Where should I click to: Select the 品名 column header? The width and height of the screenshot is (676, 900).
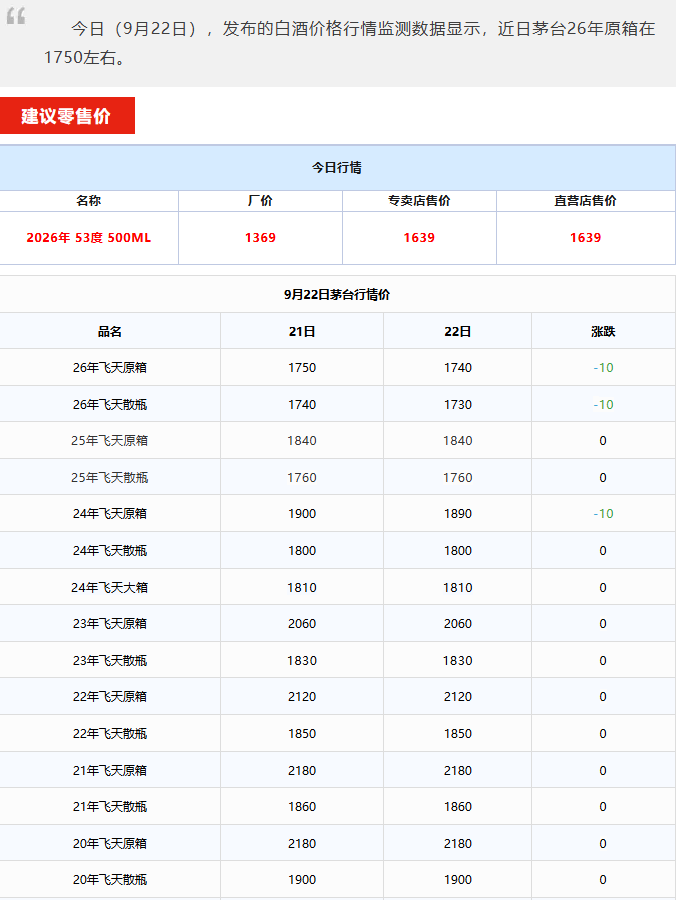(110, 331)
